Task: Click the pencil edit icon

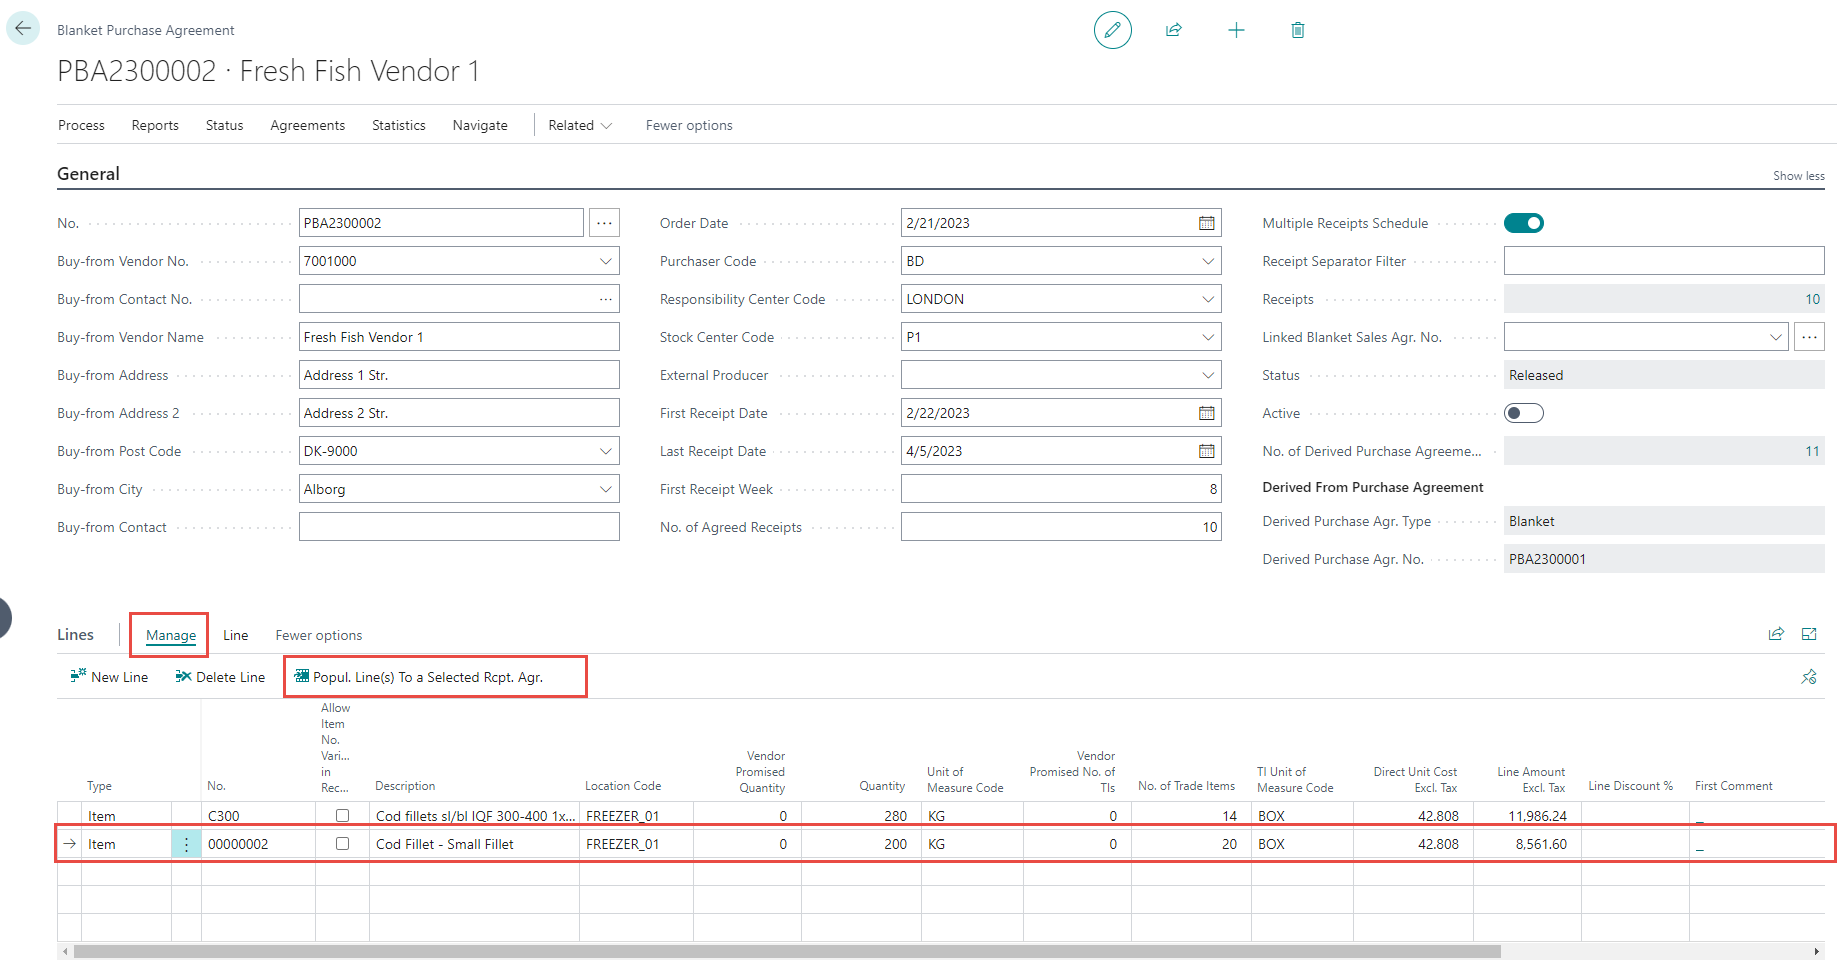Action: tap(1112, 30)
